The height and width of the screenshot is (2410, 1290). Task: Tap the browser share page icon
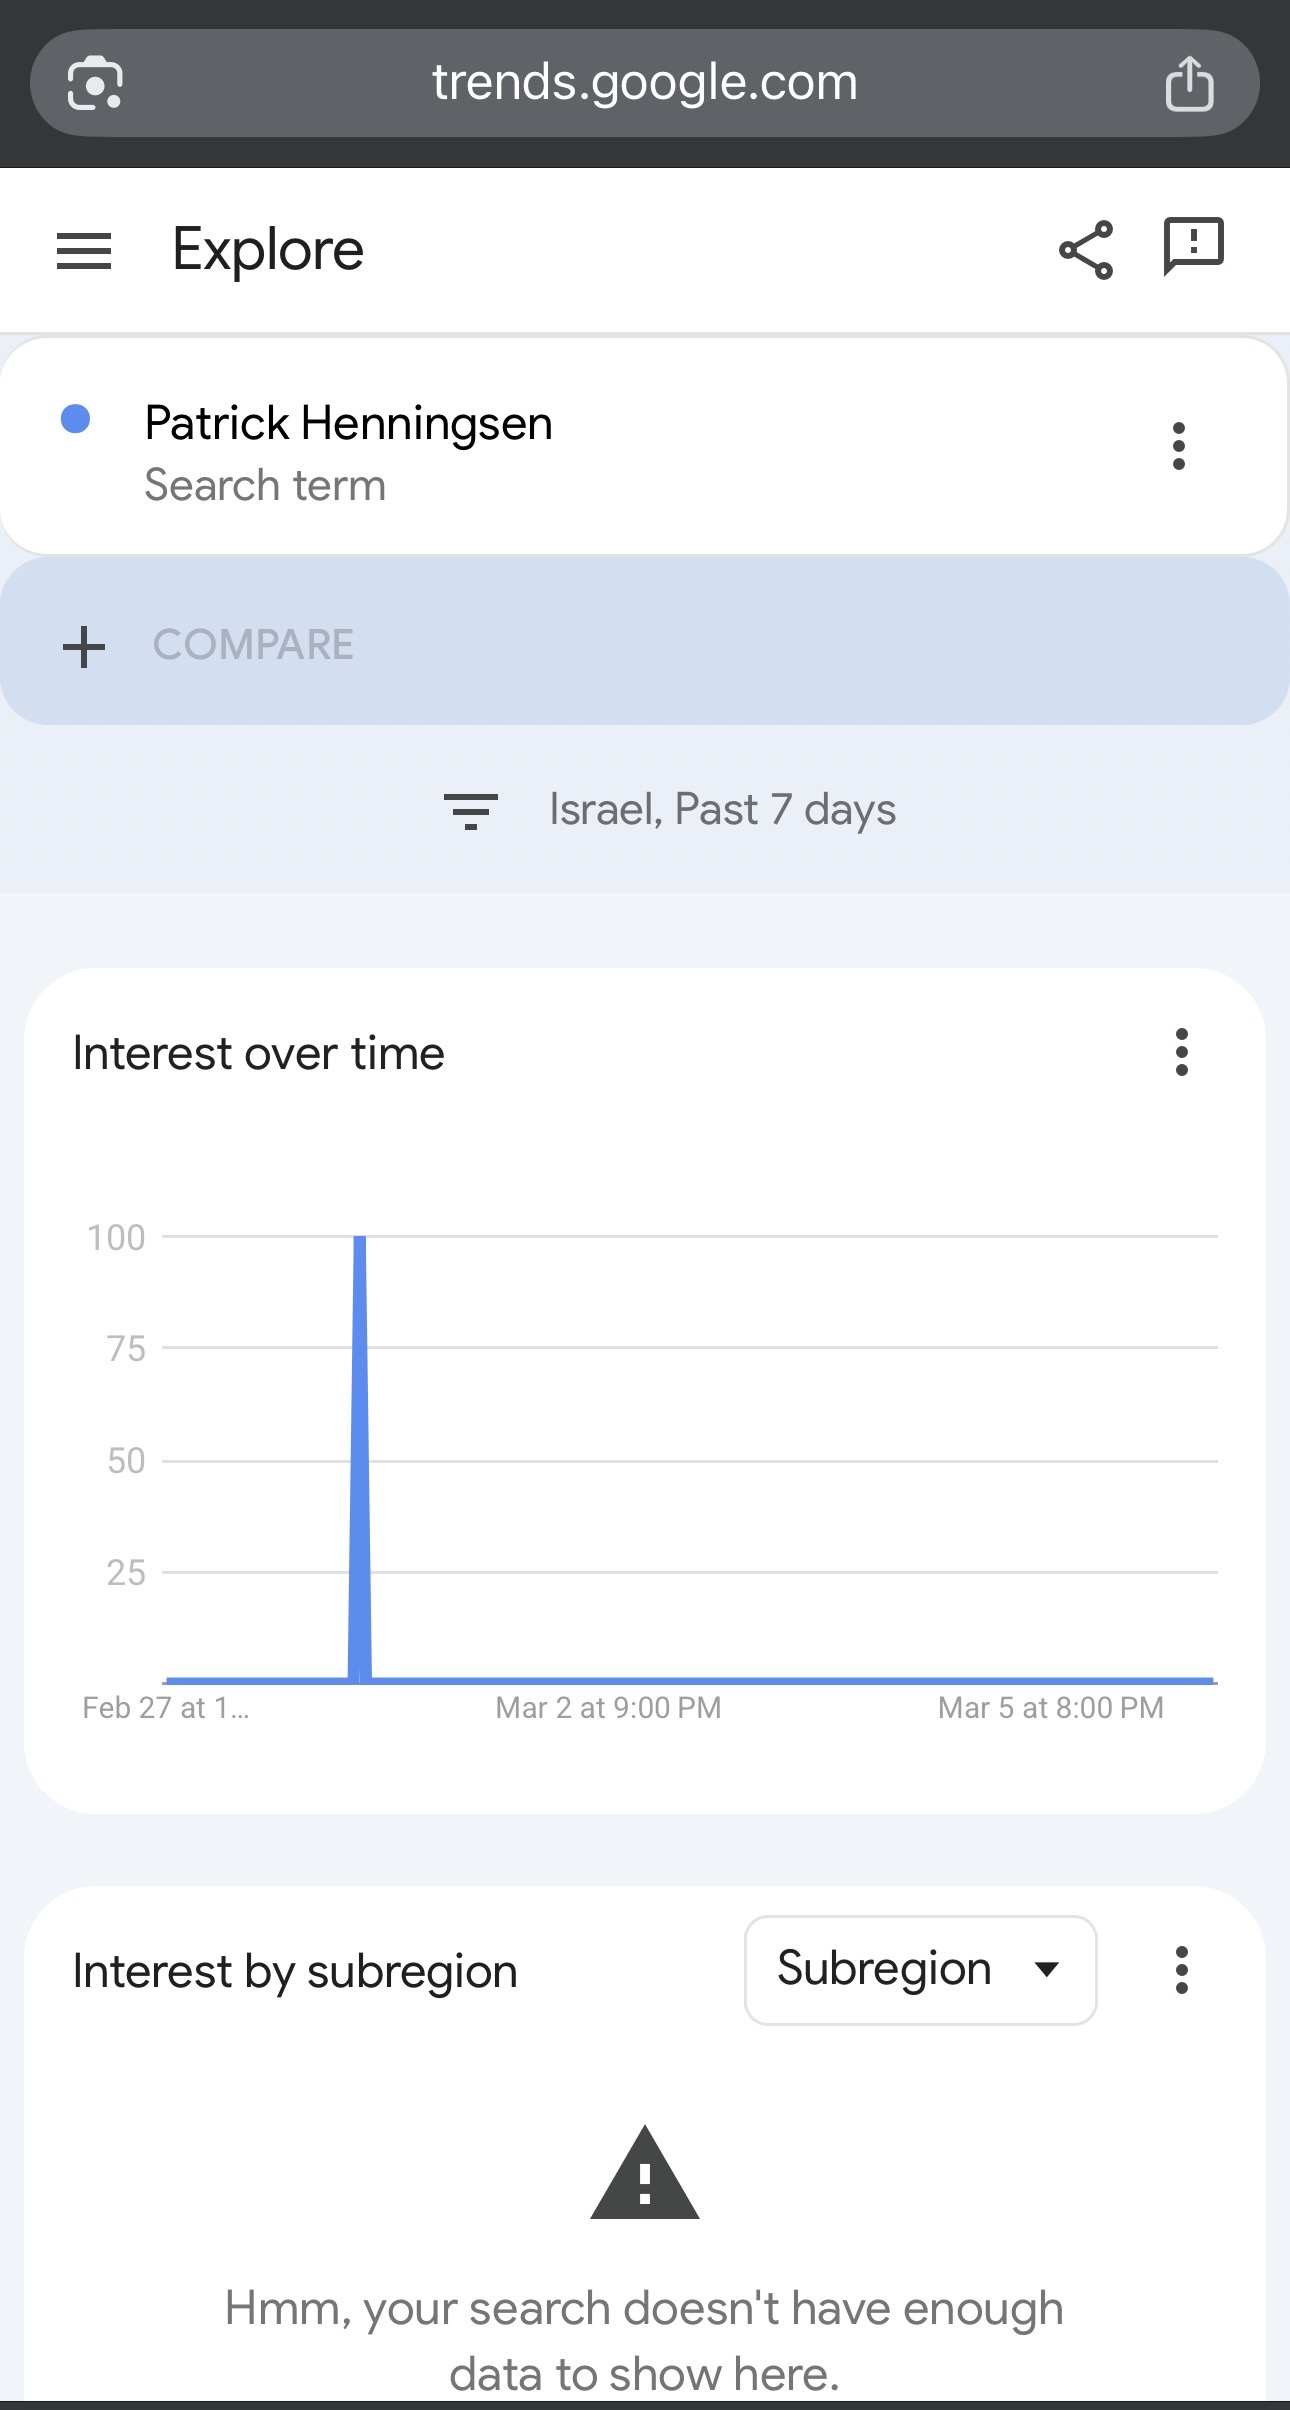coord(1189,83)
